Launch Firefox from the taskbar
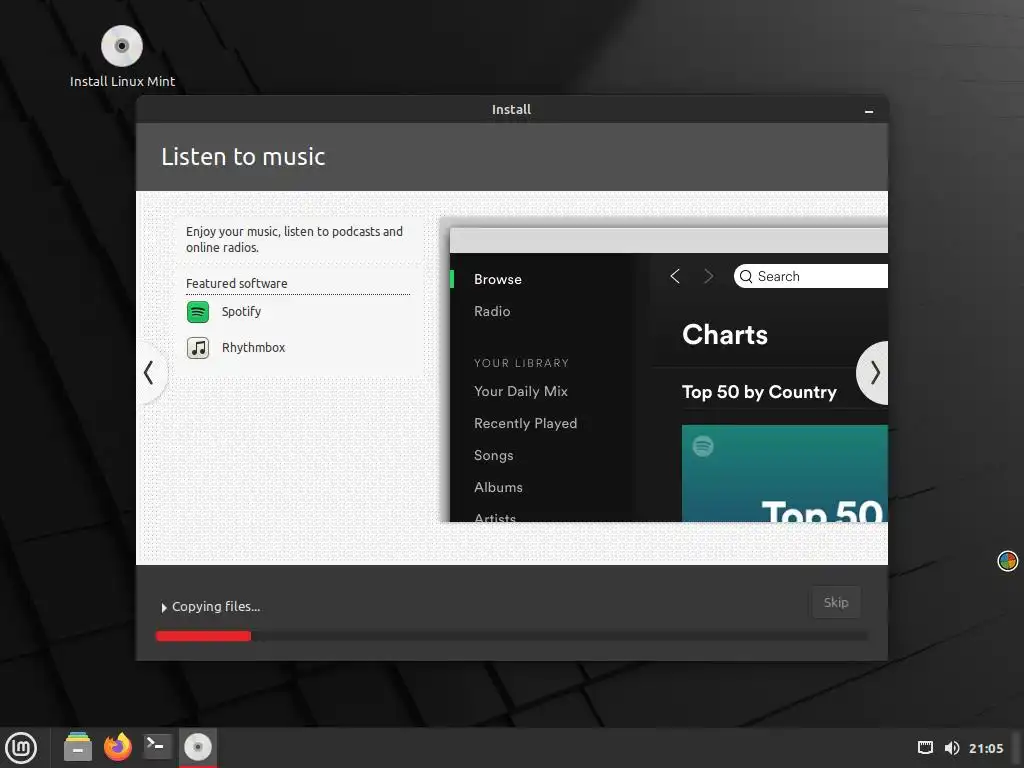The width and height of the screenshot is (1024, 768). click(118, 746)
